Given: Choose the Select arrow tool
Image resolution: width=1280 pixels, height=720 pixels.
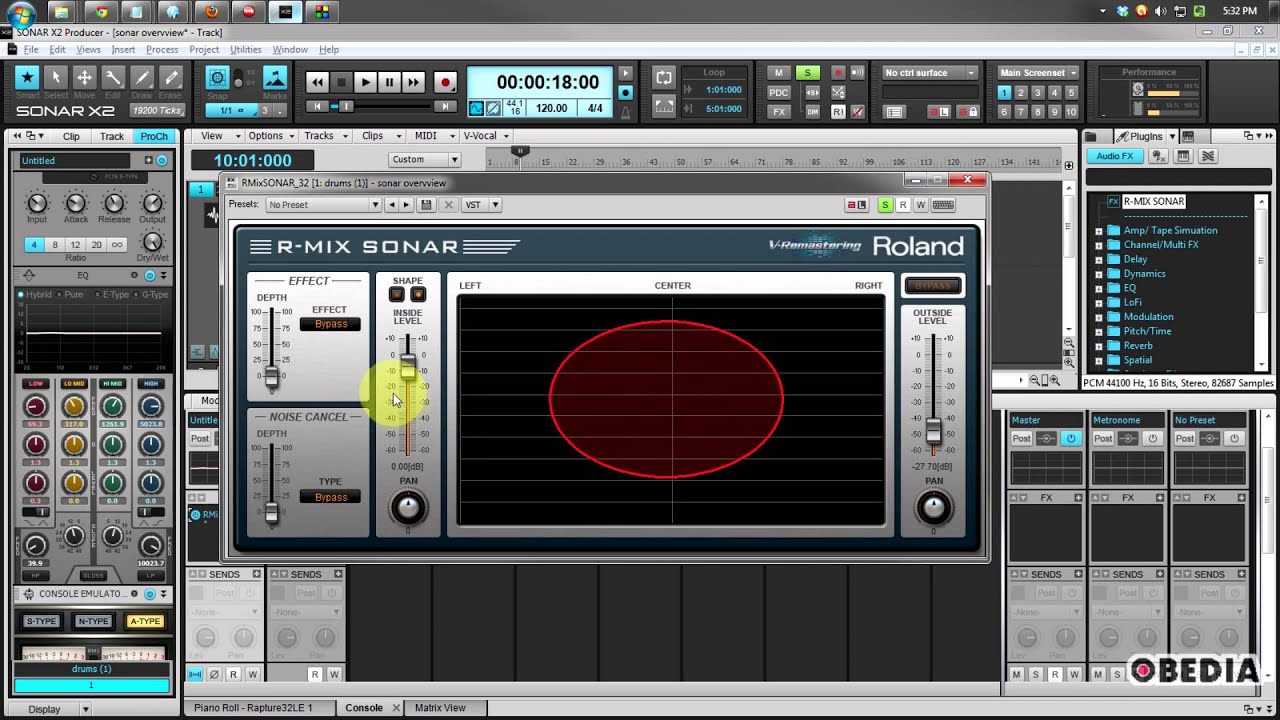Looking at the screenshot, I should coord(56,77).
